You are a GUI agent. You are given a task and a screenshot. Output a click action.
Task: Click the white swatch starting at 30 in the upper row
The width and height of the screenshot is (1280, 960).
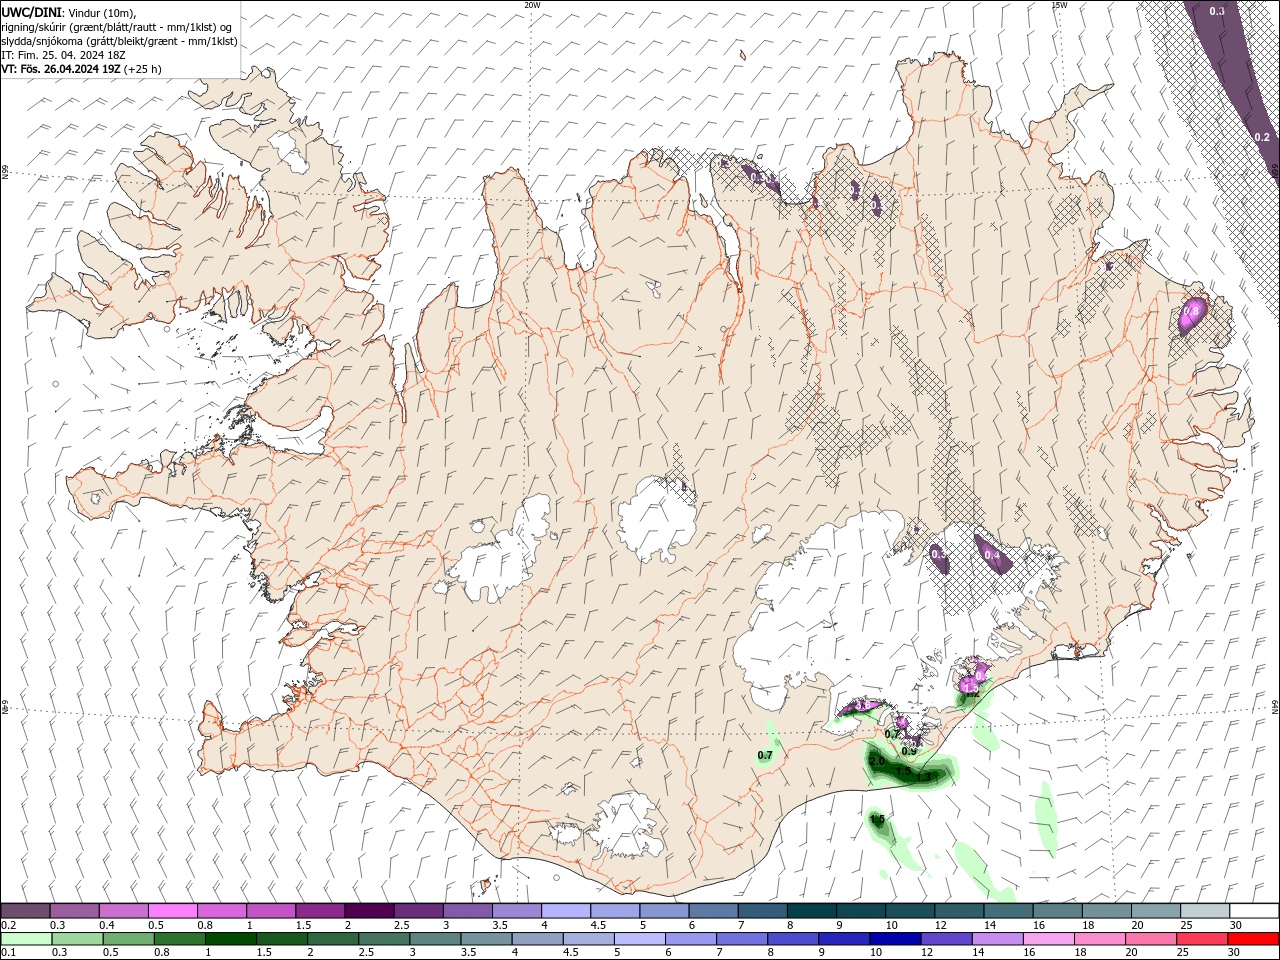tap(1253, 910)
